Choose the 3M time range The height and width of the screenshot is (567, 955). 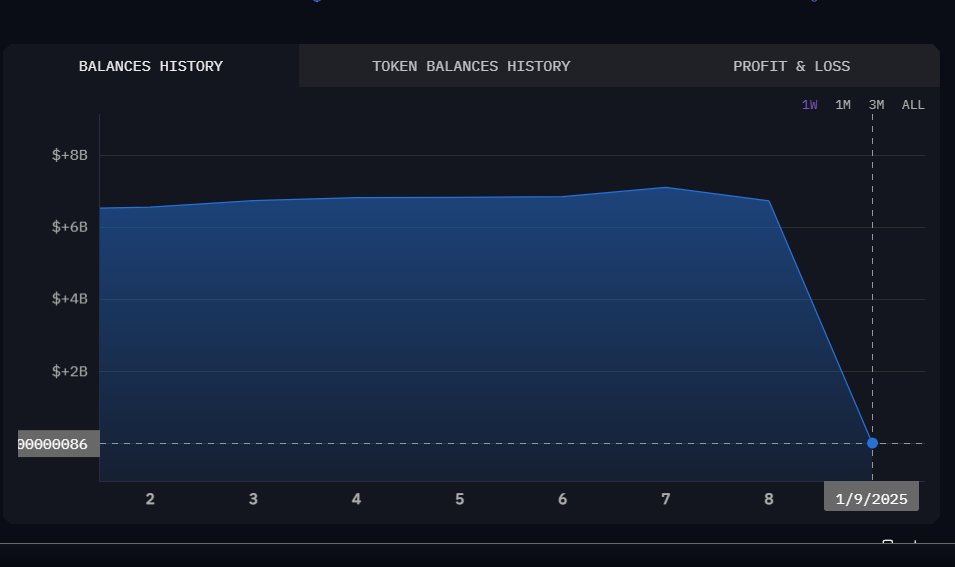click(x=876, y=105)
